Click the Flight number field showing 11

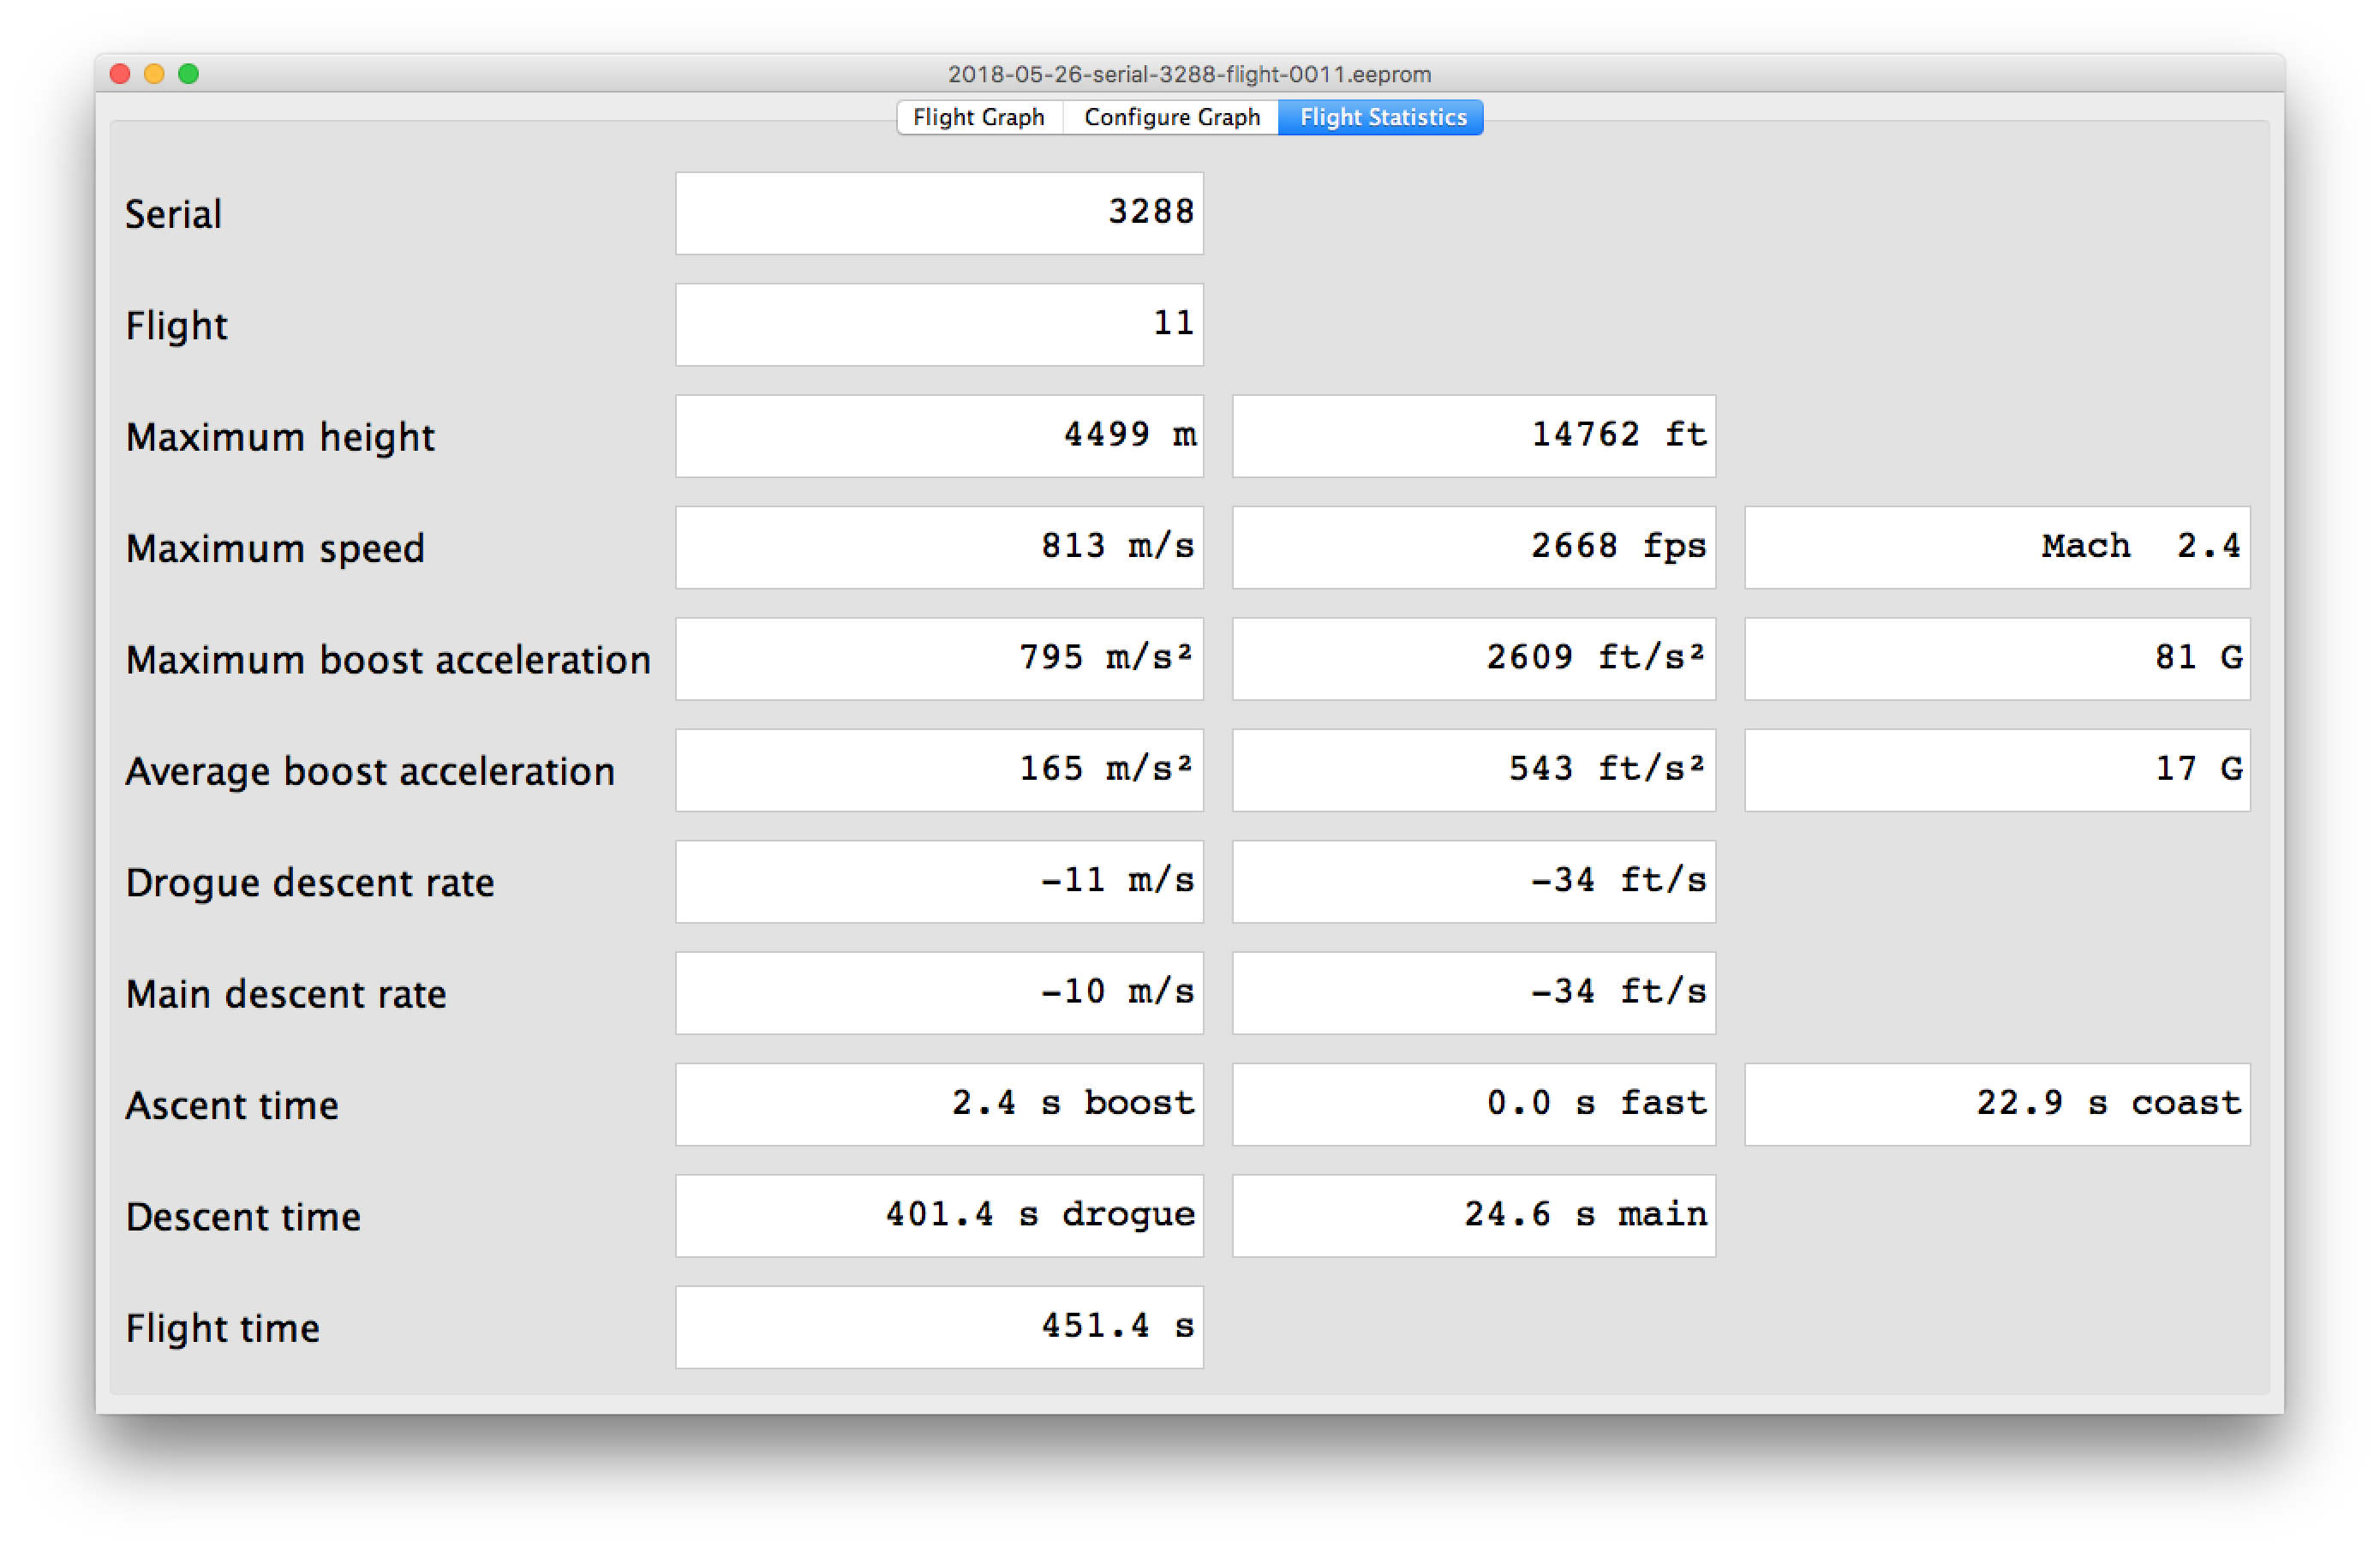point(938,324)
